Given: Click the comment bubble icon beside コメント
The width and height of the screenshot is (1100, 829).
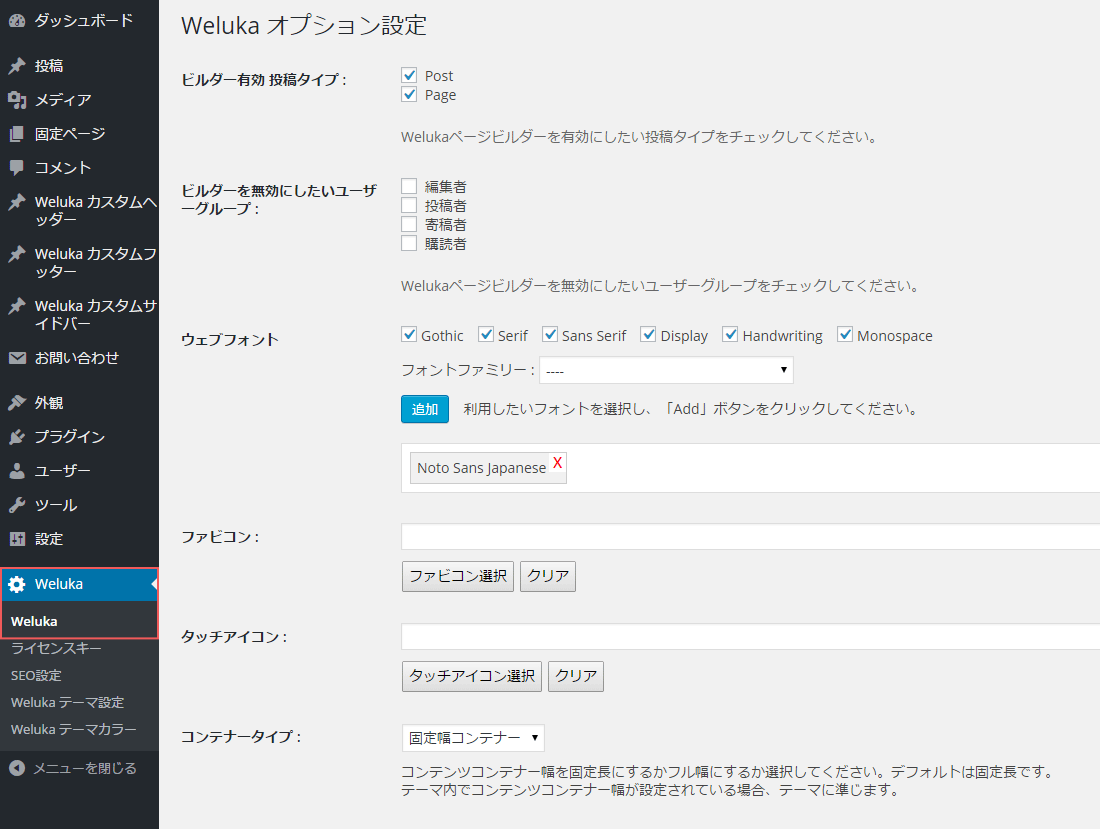Looking at the screenshot, I should (17, 168).
